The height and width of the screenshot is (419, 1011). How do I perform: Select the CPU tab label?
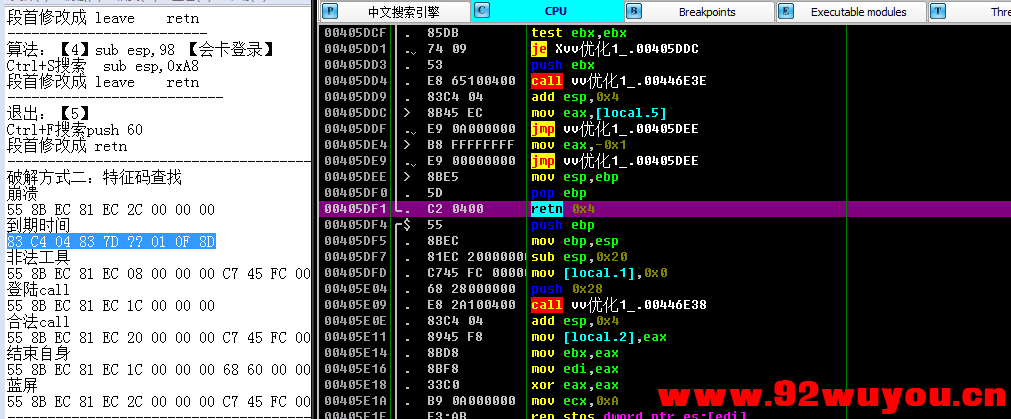click(556, 12)
